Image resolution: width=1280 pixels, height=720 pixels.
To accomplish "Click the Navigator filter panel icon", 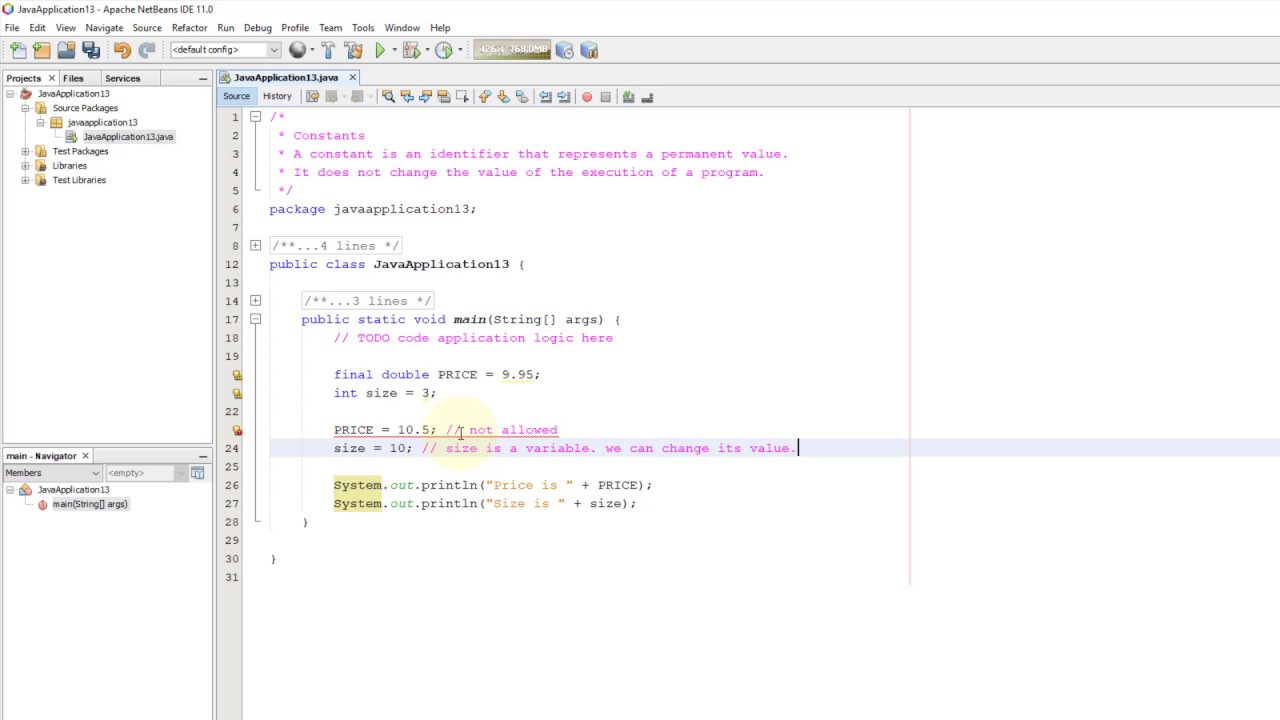I will point(197,473).
